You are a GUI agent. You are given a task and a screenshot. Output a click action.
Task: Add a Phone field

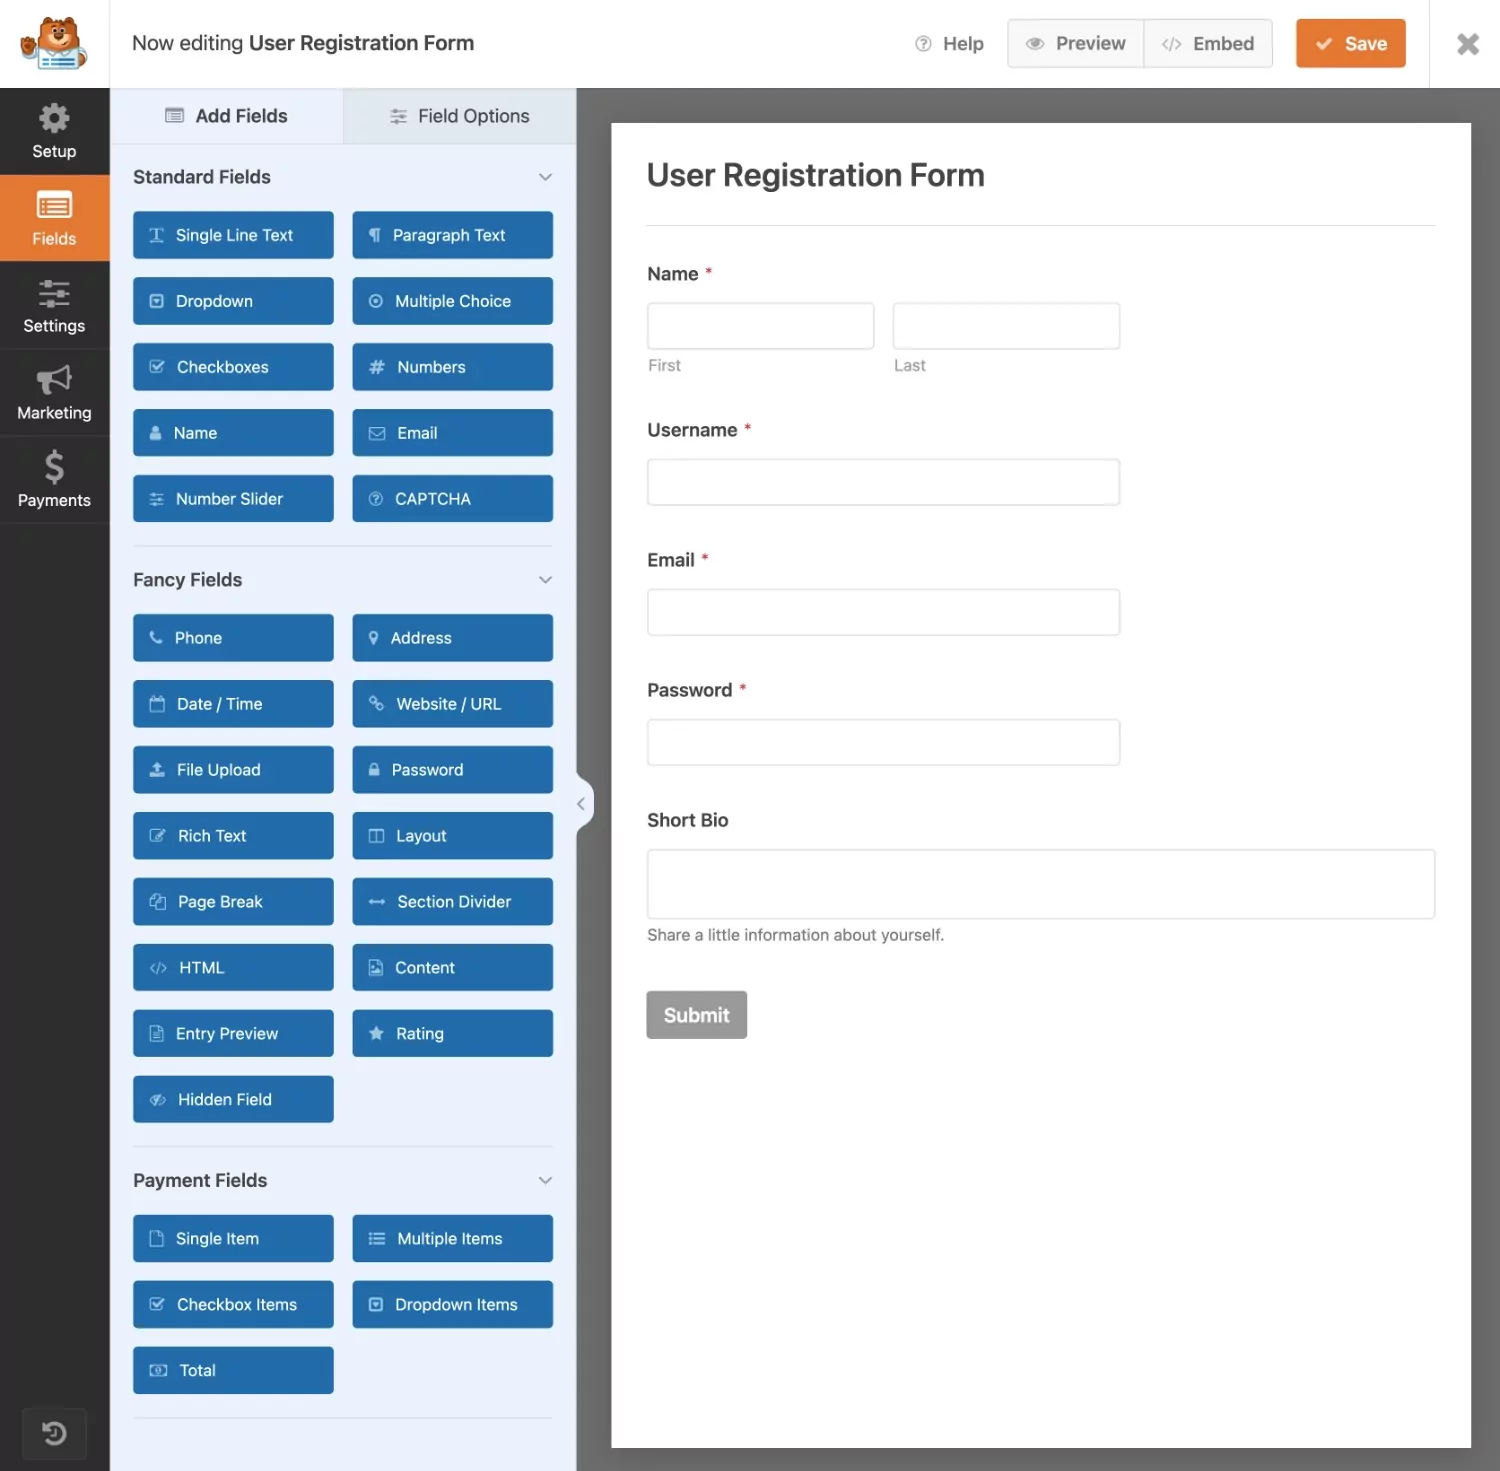tap(233, 638)
